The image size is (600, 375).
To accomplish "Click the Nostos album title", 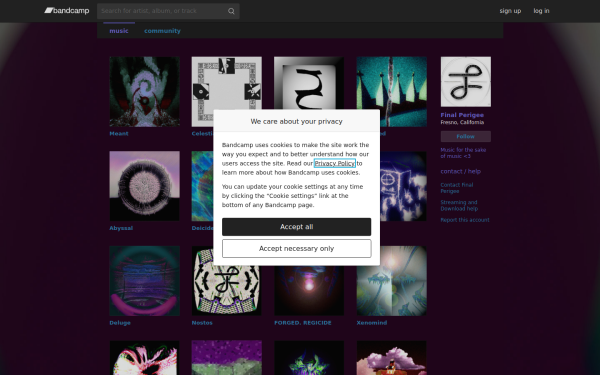I will [202, 323].
